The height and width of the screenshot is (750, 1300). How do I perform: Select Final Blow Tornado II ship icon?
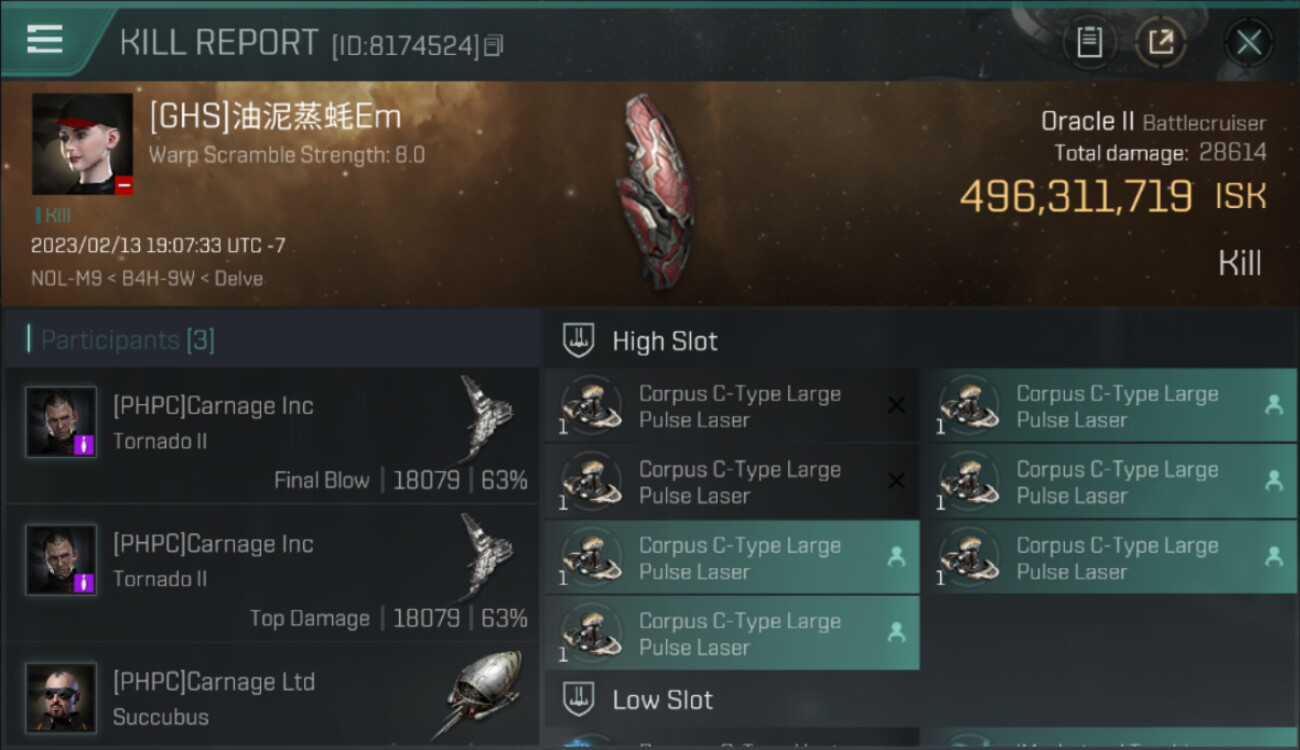487,417
